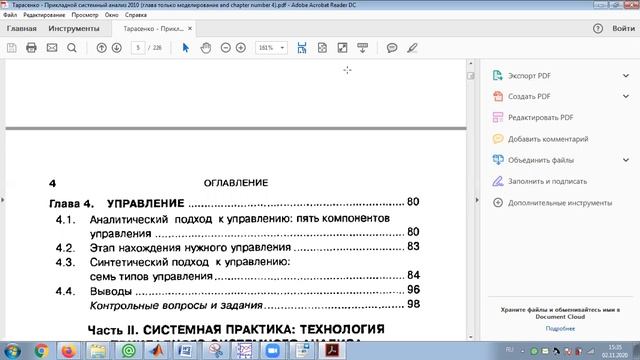Choose the Selection arrow tool
Screen dimensions: 640x360
[186, 48]
